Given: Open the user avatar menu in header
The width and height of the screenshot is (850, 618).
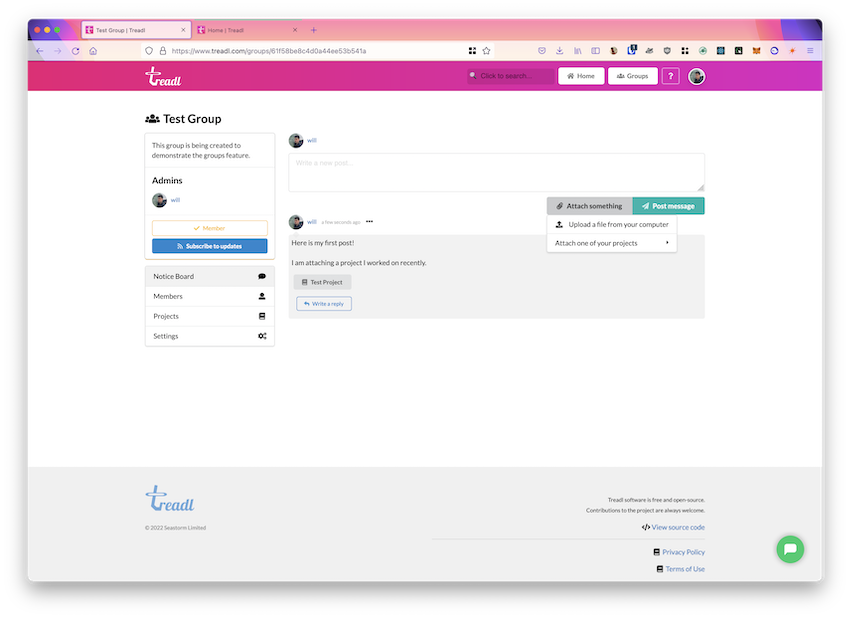Looking at the screenshot, I should pyautogui.click(x=696, y=76).
